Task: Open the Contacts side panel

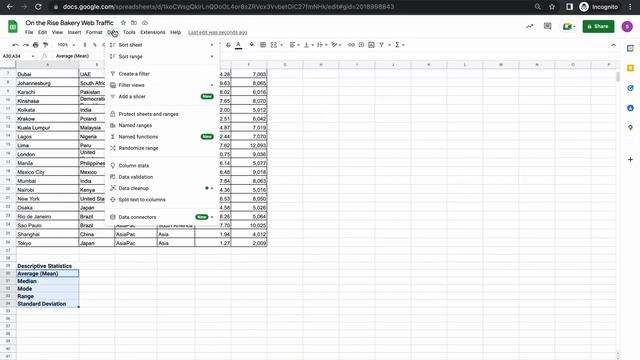Action: pyautogui.click(x=630, y=108)
